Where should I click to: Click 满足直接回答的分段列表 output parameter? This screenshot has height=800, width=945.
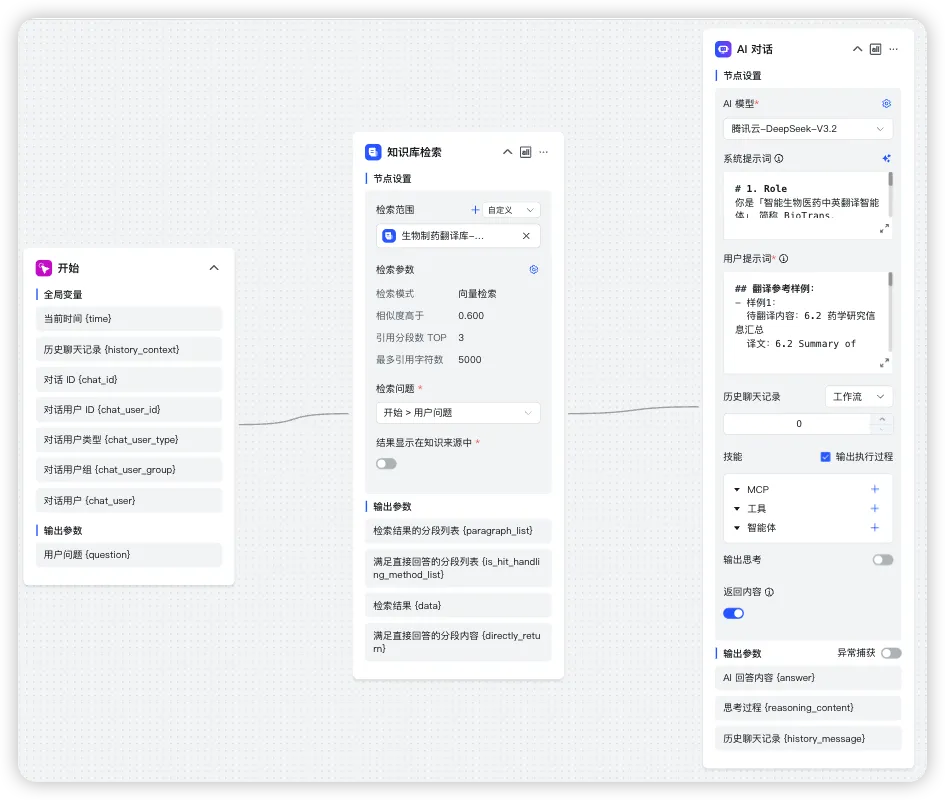[458, 569]
